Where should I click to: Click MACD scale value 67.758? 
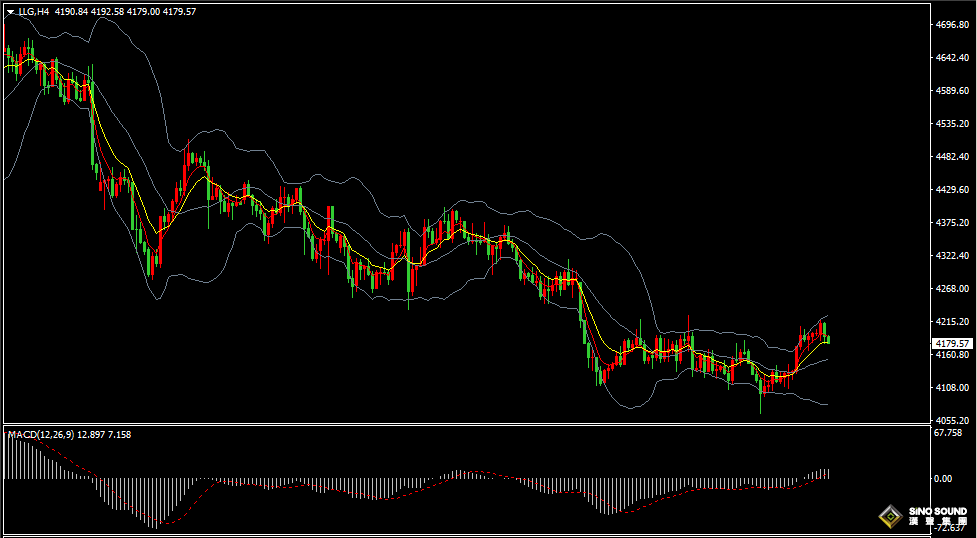click(x=949, y=433)
